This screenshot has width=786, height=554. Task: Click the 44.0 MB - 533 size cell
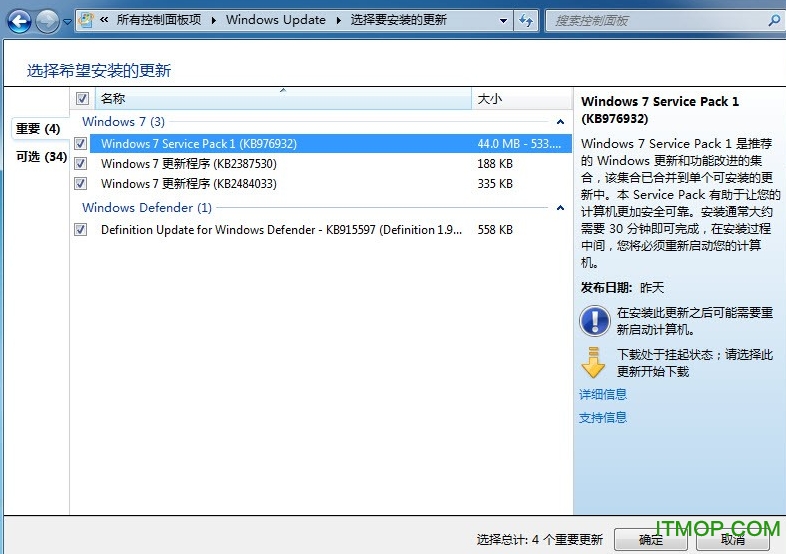519,144
